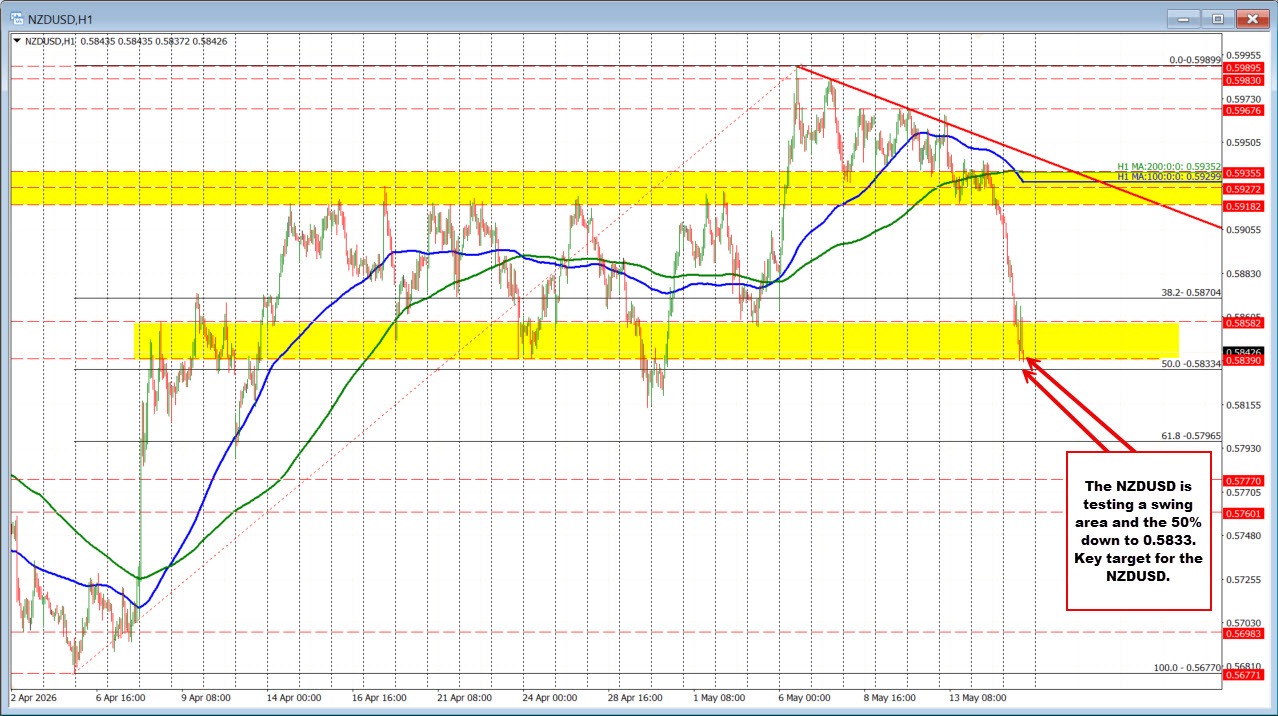This screenshot has width=1278, height=716.
Task: Select the 0.58582 red price label
Action: pyautogui.click(x=1246, y=322)
